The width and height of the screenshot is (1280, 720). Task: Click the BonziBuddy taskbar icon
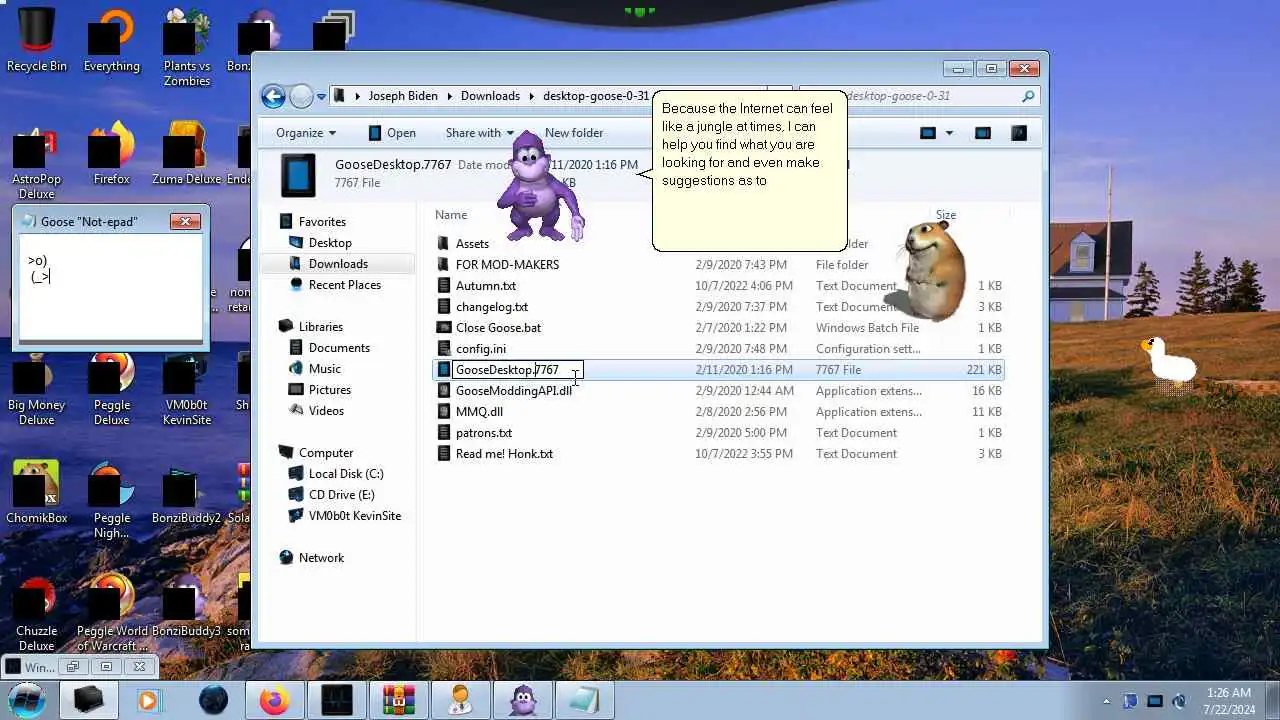pos(523,700)
